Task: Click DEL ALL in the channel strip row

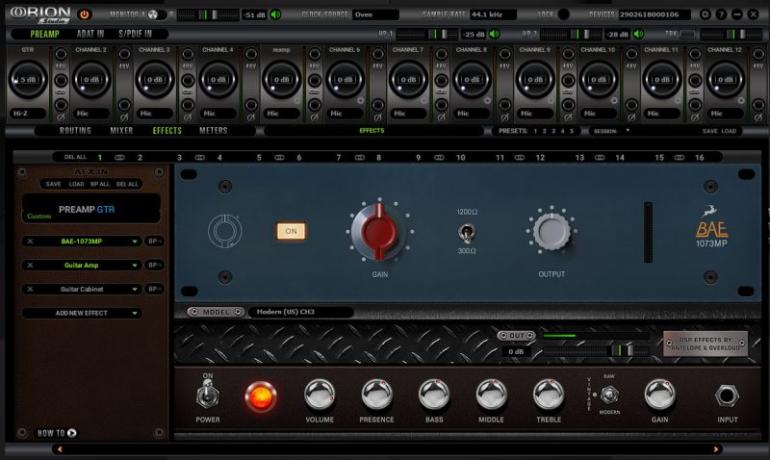Action: tap(75, 157)
